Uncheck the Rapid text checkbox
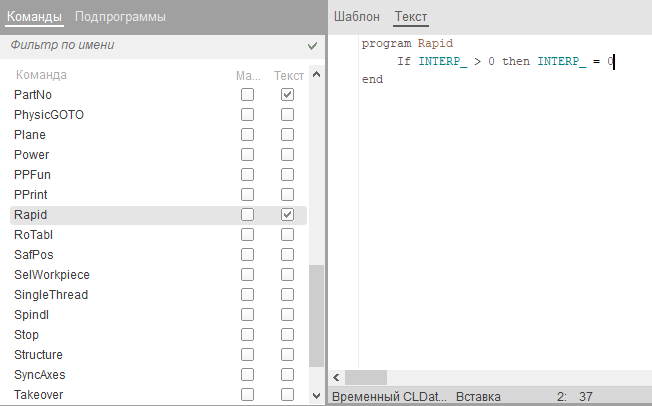The image size is (652, 406). [288, 215]
